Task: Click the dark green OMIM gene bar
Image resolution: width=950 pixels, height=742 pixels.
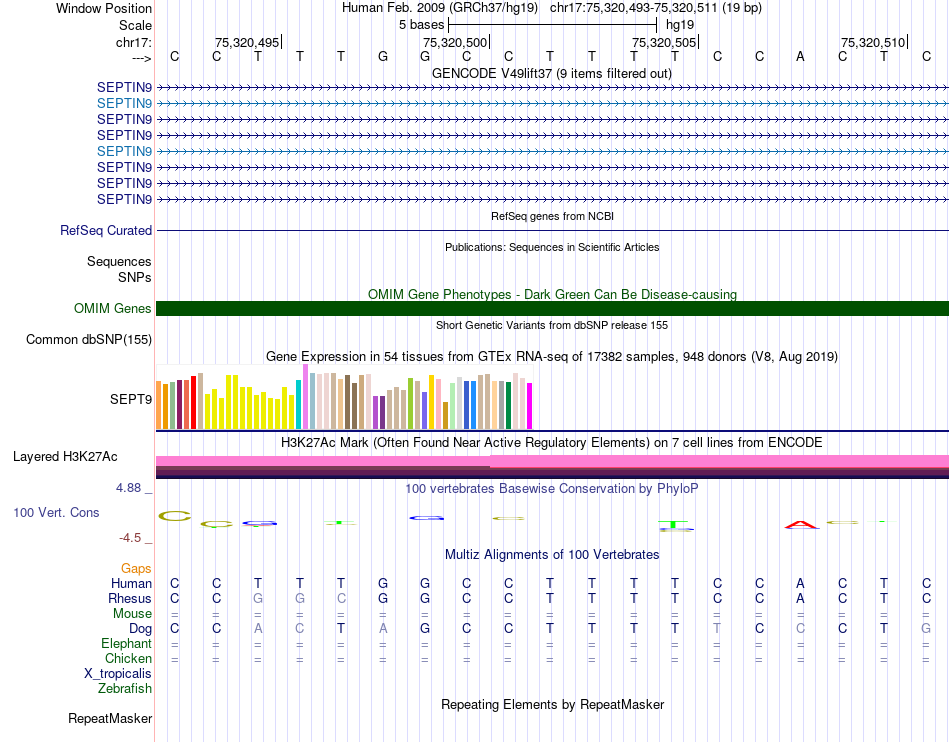Action: point(553,308)
